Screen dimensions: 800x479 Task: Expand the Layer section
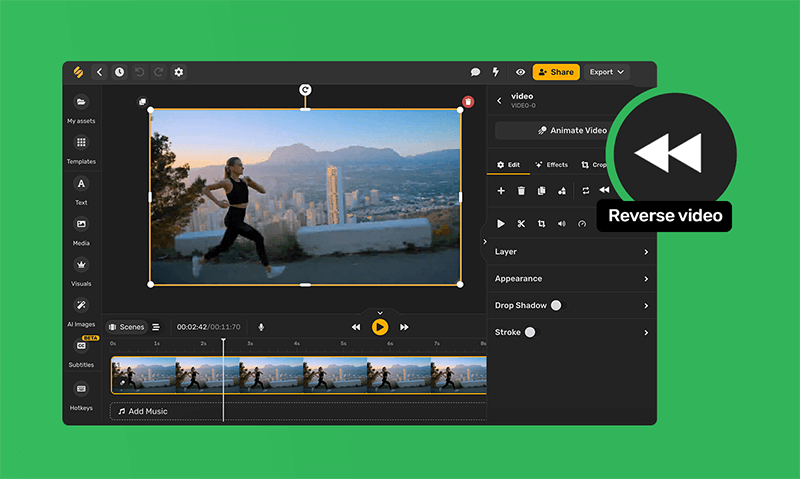pyautogui.click(x=572, y=252)
